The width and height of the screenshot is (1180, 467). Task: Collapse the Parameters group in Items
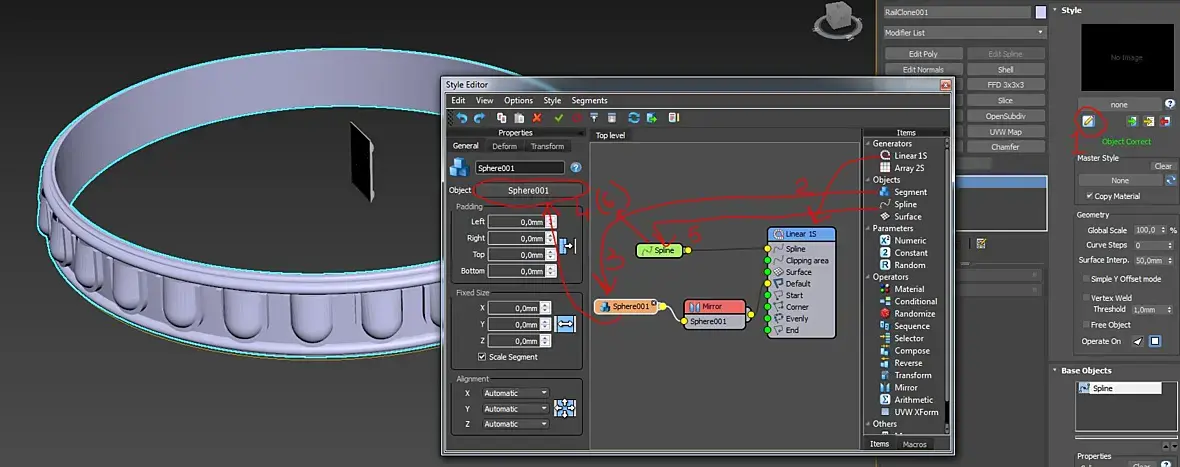pos(868,229)
